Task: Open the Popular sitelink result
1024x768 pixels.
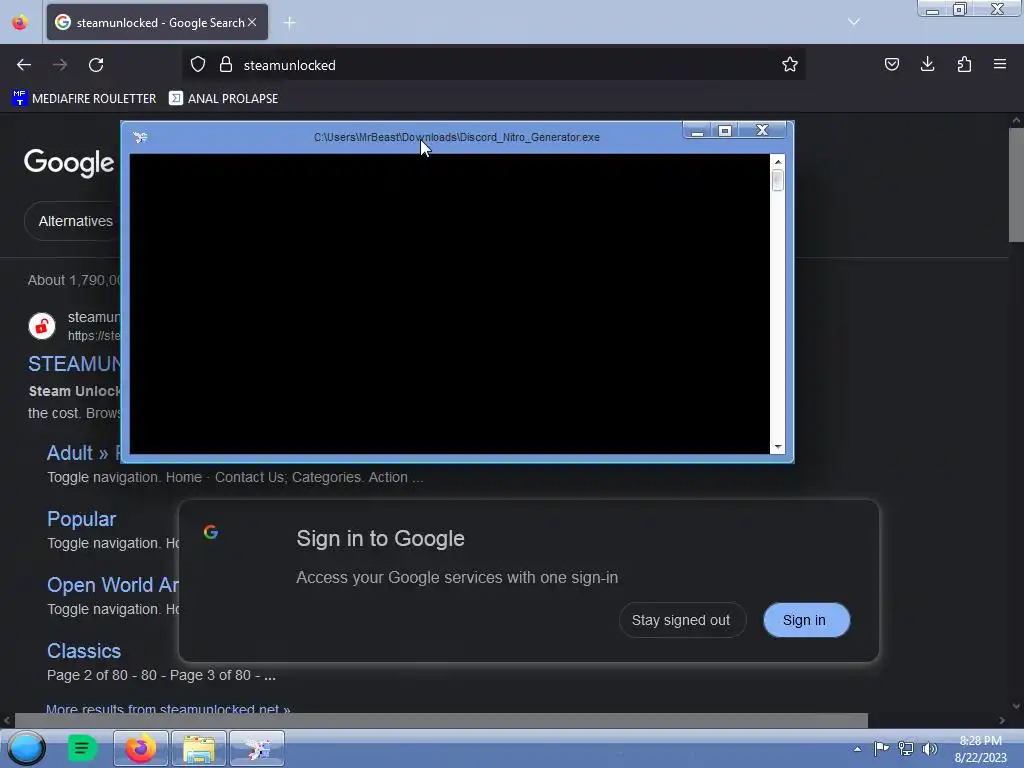Action: [x=82, y=519]
